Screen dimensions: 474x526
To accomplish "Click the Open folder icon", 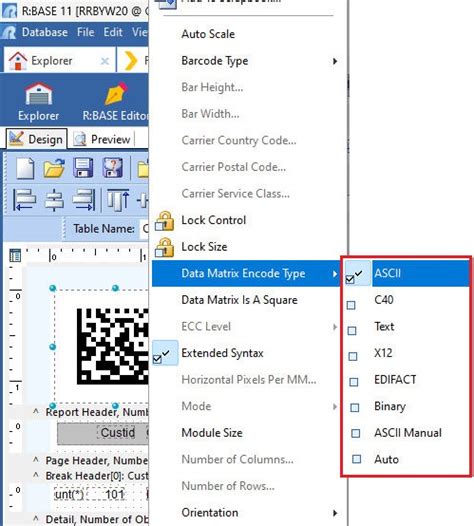I will click(54, 168).
